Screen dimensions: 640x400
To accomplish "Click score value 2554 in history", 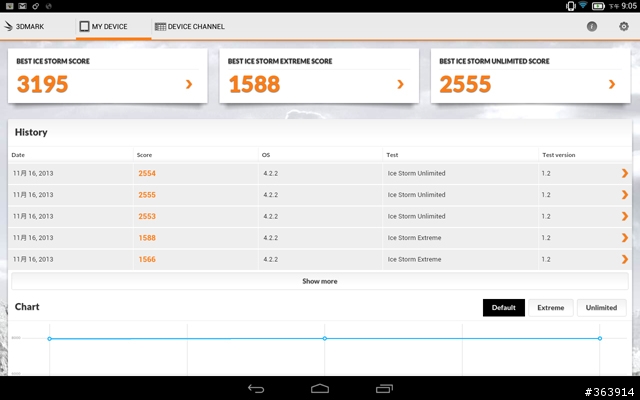I will (x=147, y=173).
